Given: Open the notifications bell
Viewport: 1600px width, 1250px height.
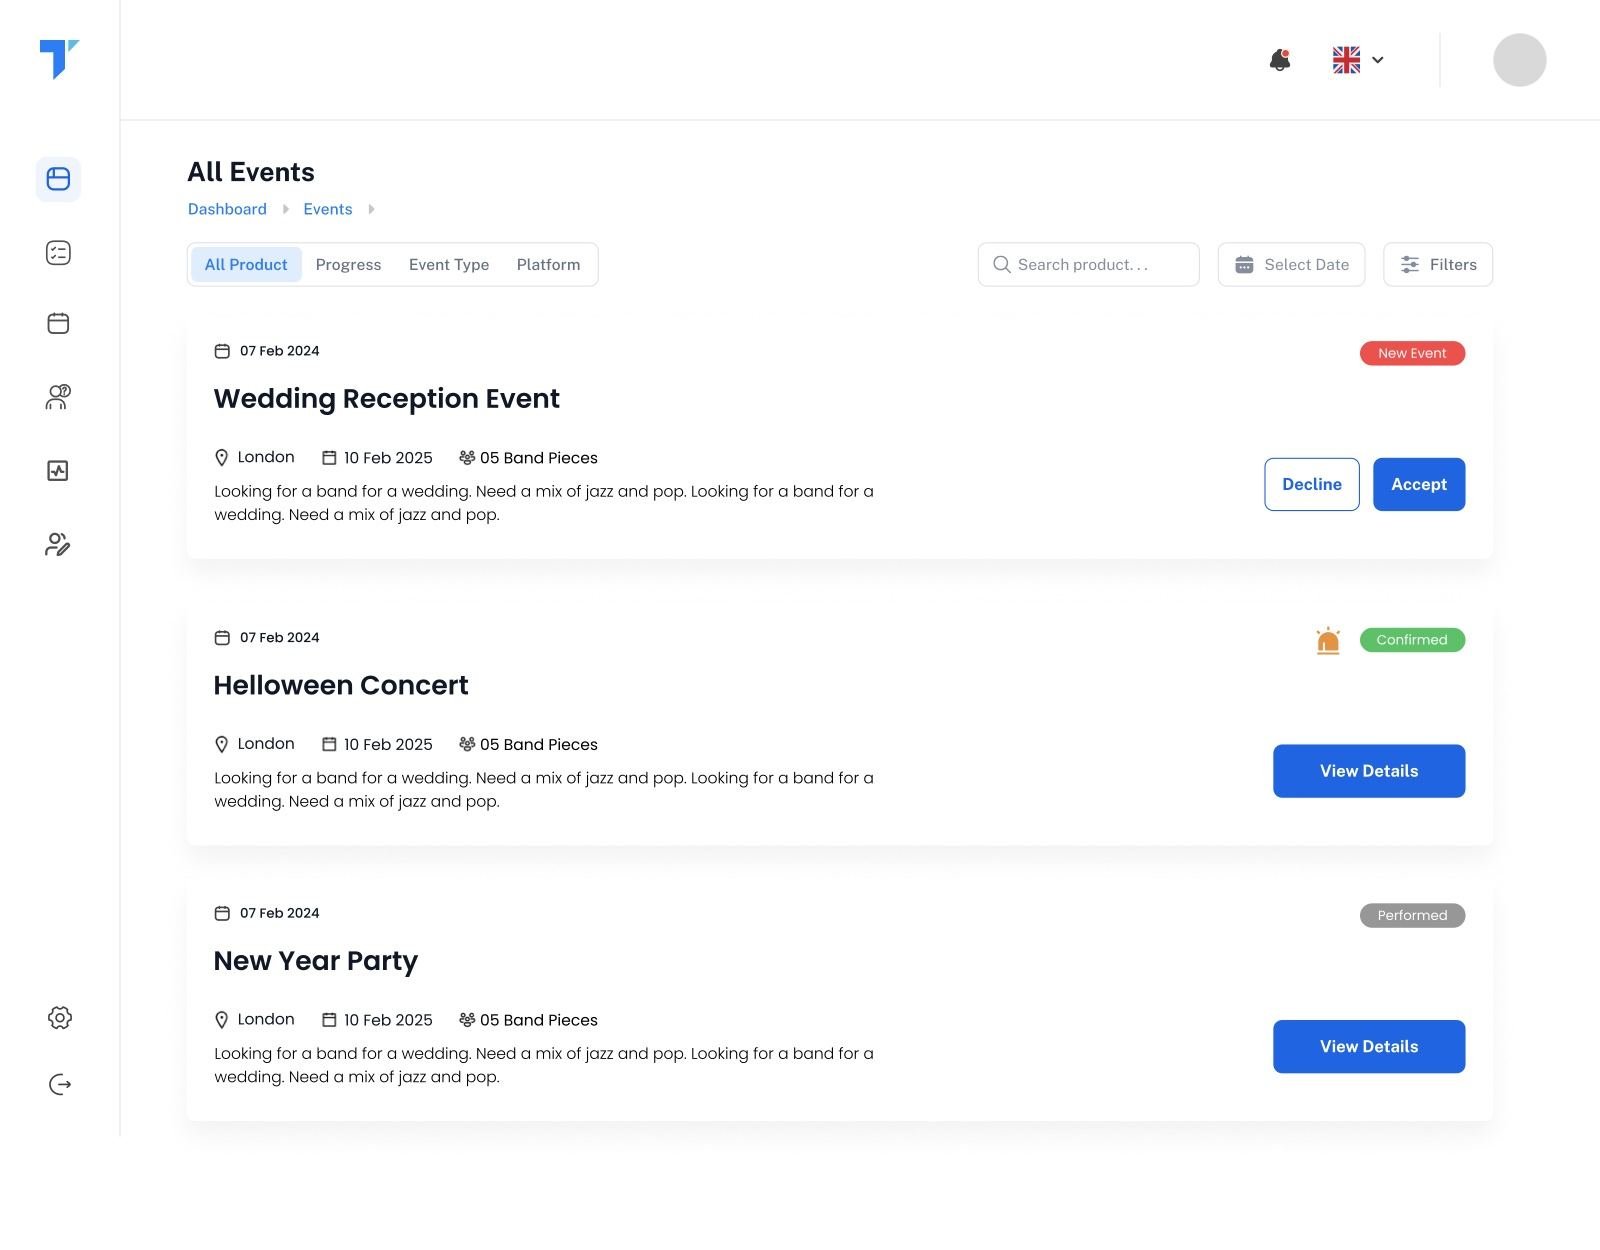Looking at the screenshot, I should (x=1280, y=60).
